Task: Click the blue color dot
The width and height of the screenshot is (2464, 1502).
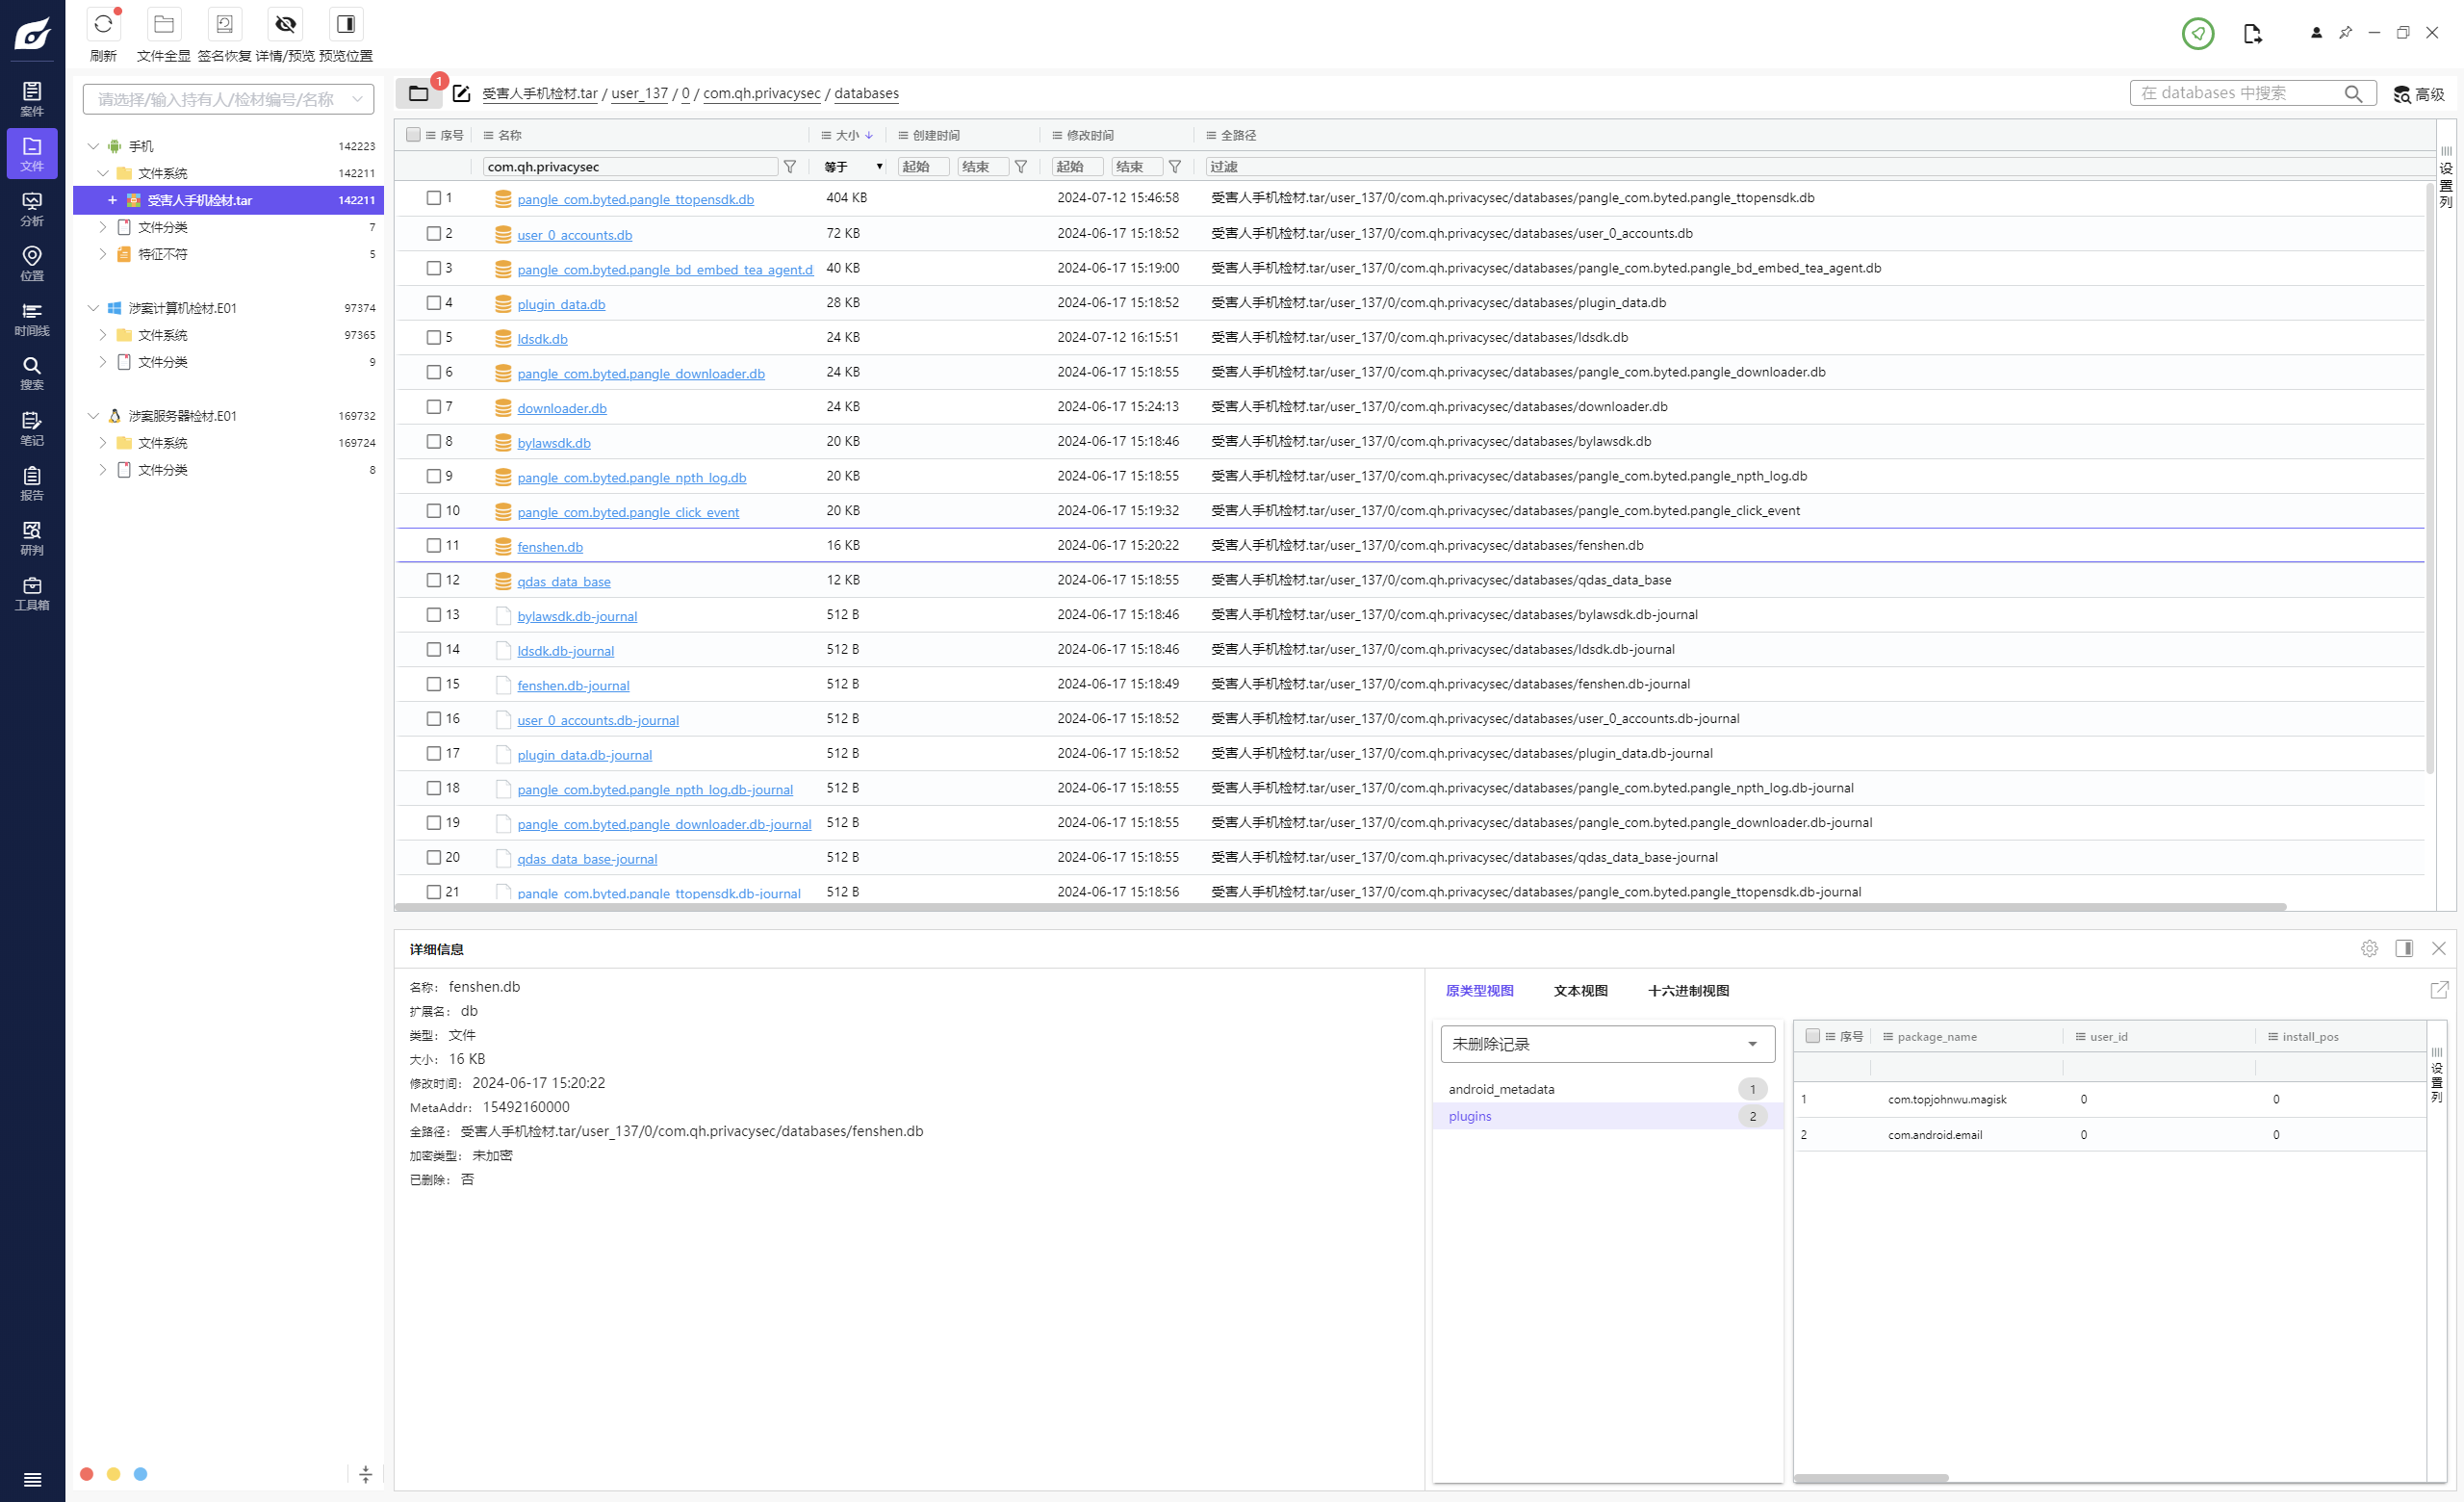Action: tap(140, 1474)
